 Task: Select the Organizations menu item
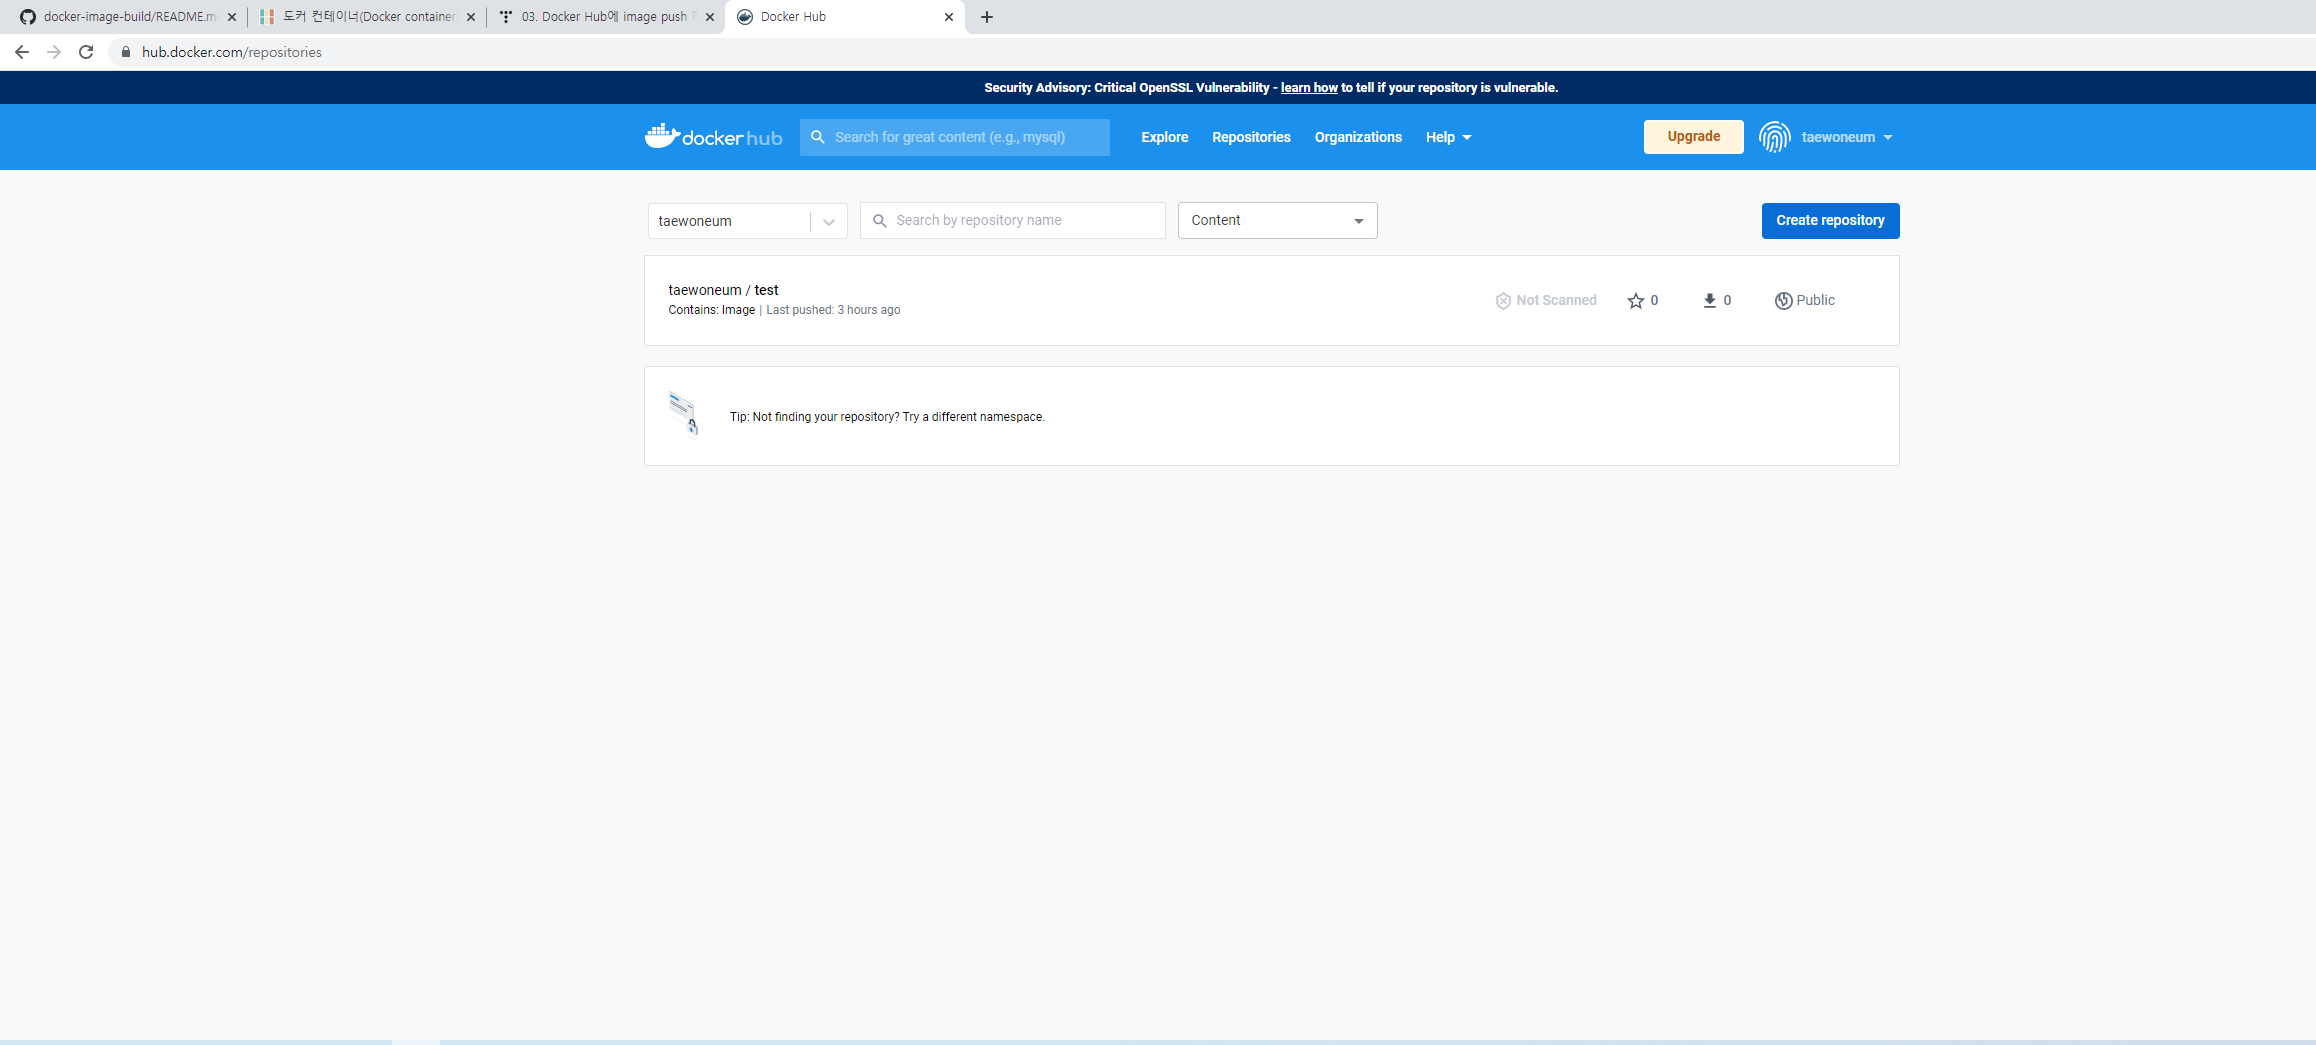click(1357, 137)
